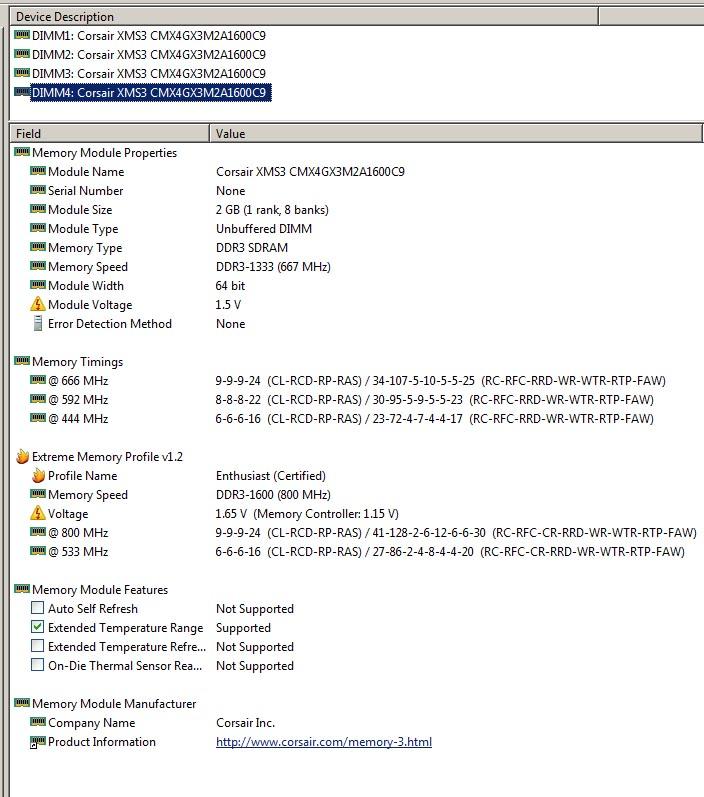Image resolution: width=704 pixels, height=797 pixels.
Task: Select the 'DDR3-1600 (800 MHz)' value
Action: [273, 495]
